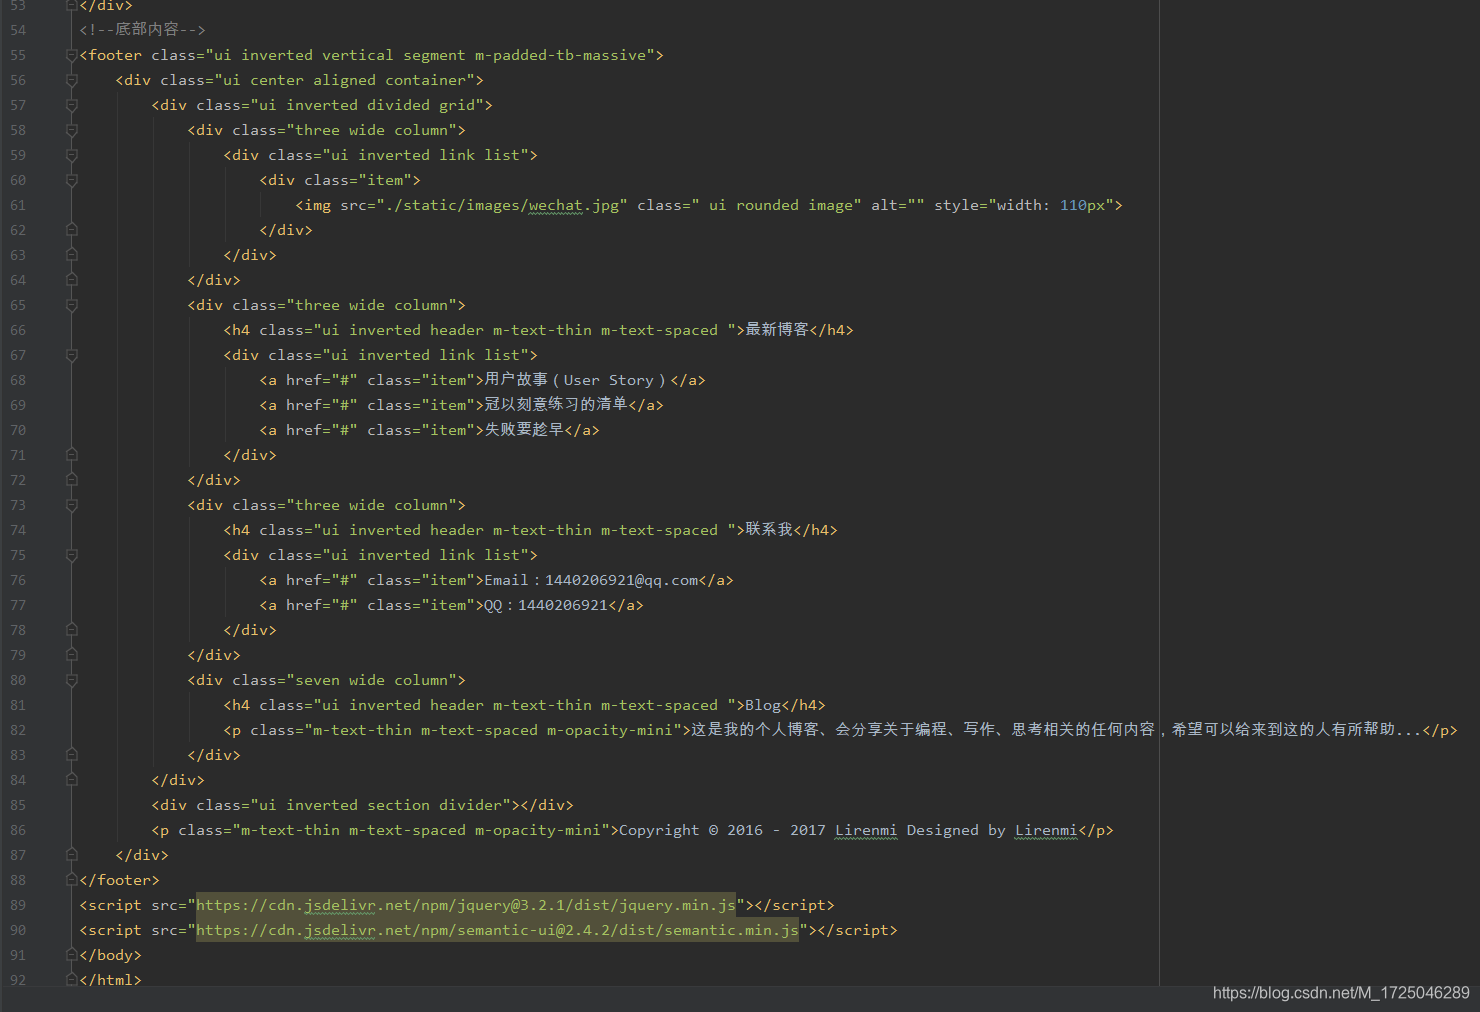Collapse the inverted divided grid div fold, line 57
Viewport: 1480px width, 1012px height.
pos(72,105)
